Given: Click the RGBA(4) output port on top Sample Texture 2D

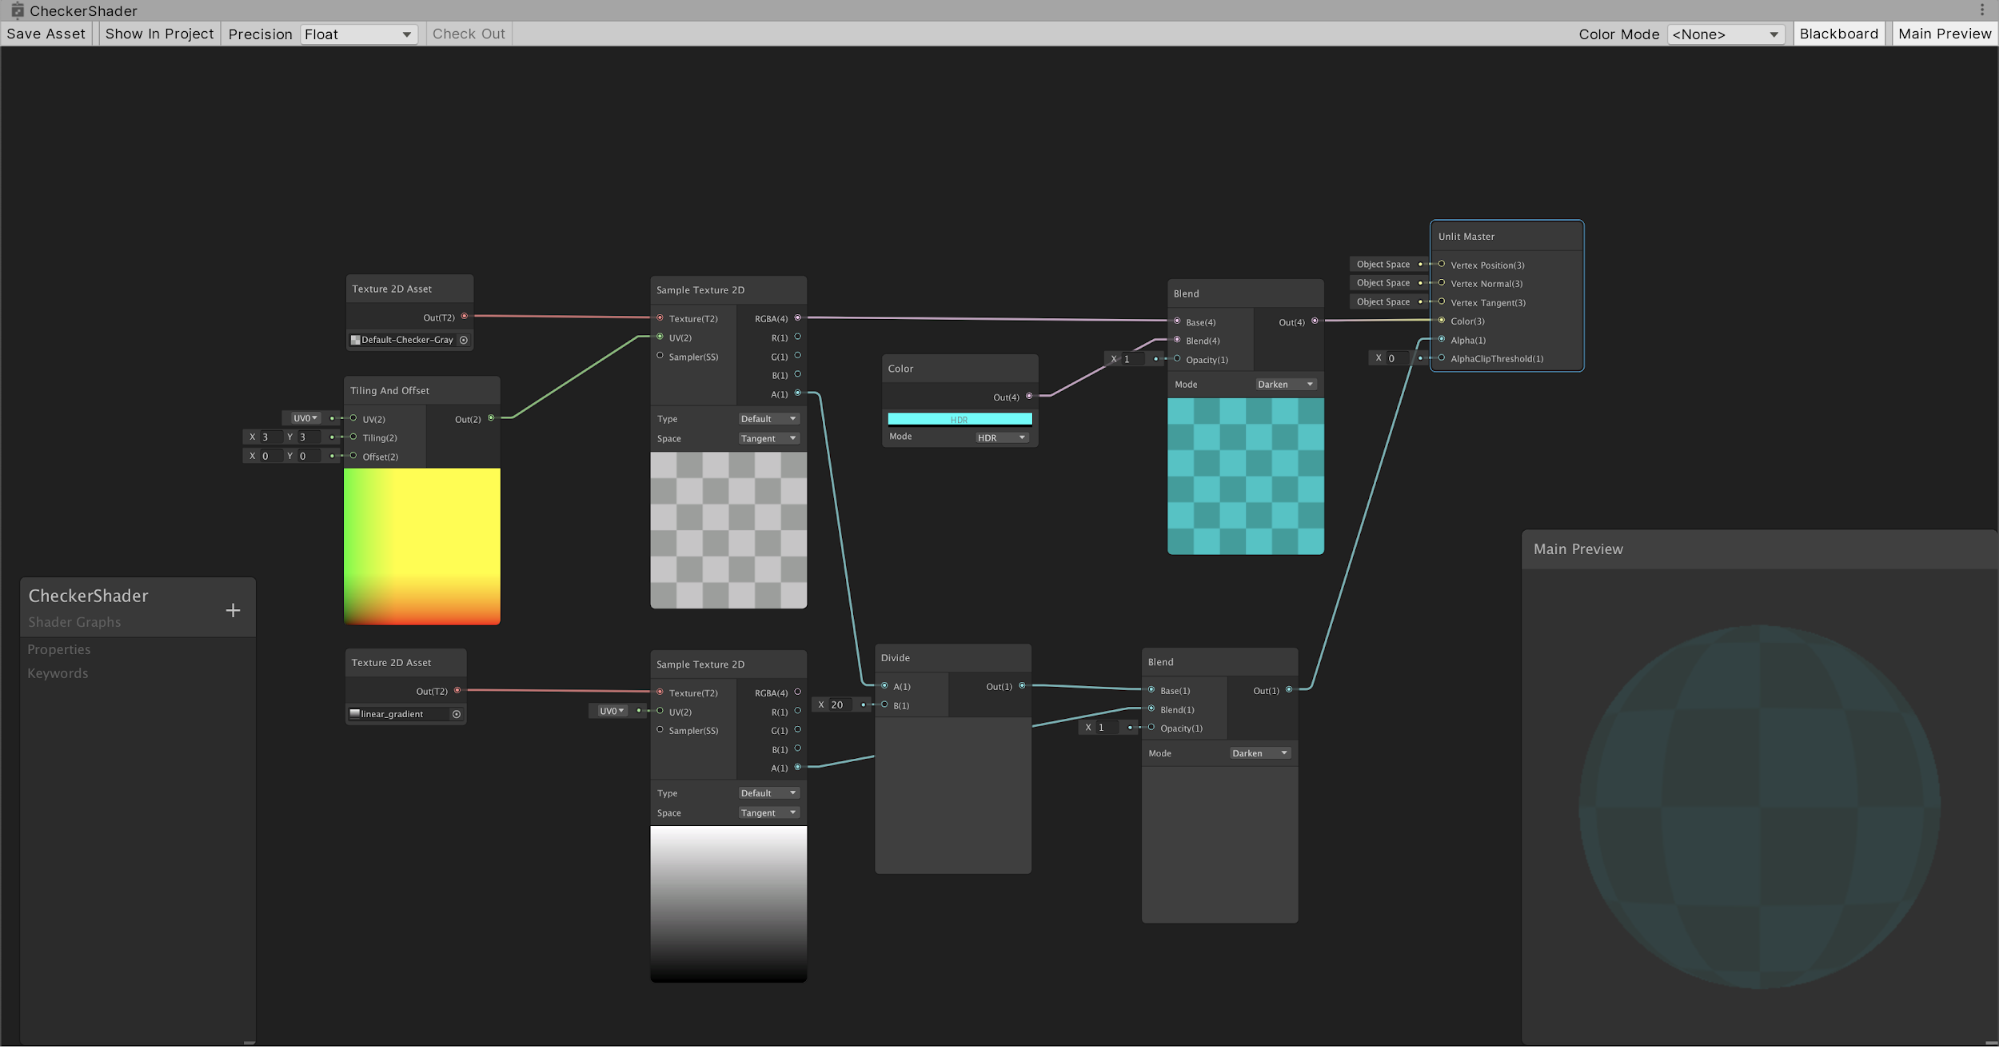Looking at the screenshot, I should tap(797, 318).
